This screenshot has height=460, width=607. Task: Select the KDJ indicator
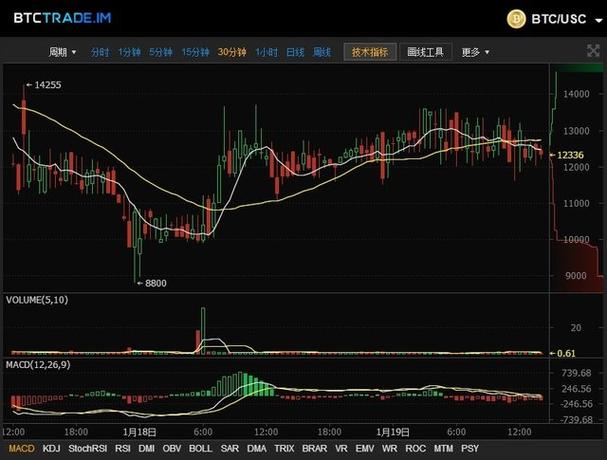51,448
